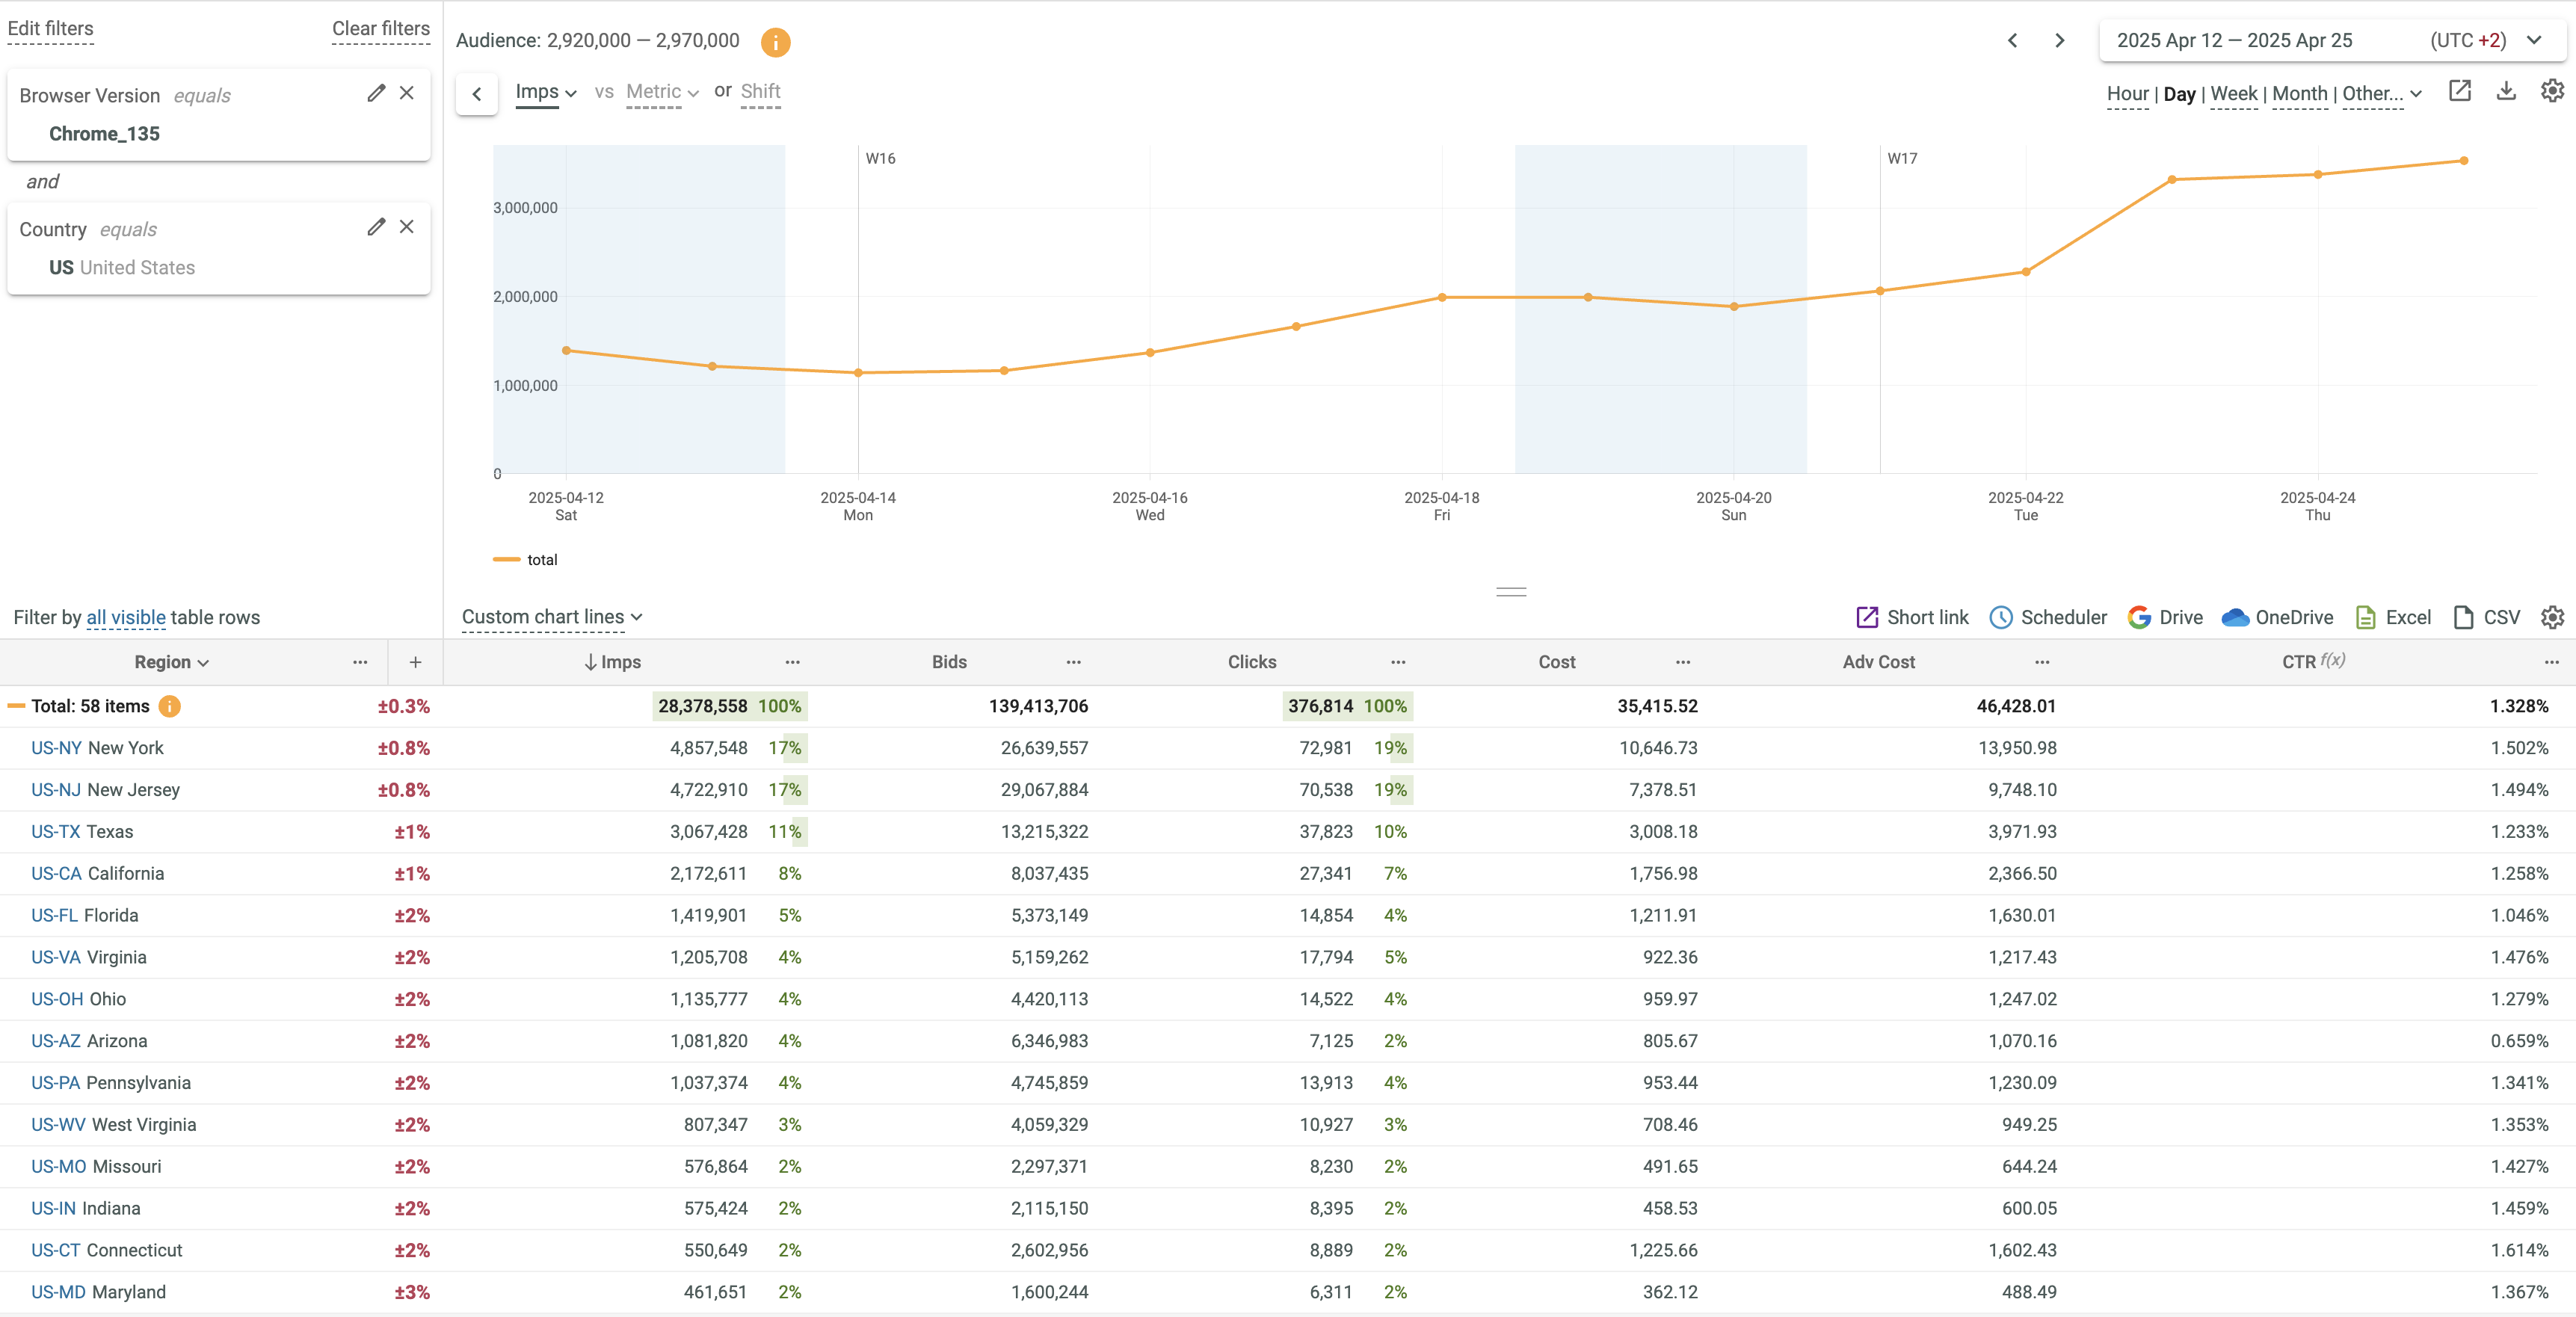
Task: Switch chart granularity to Week
Action: click(x=2233, y=94)
